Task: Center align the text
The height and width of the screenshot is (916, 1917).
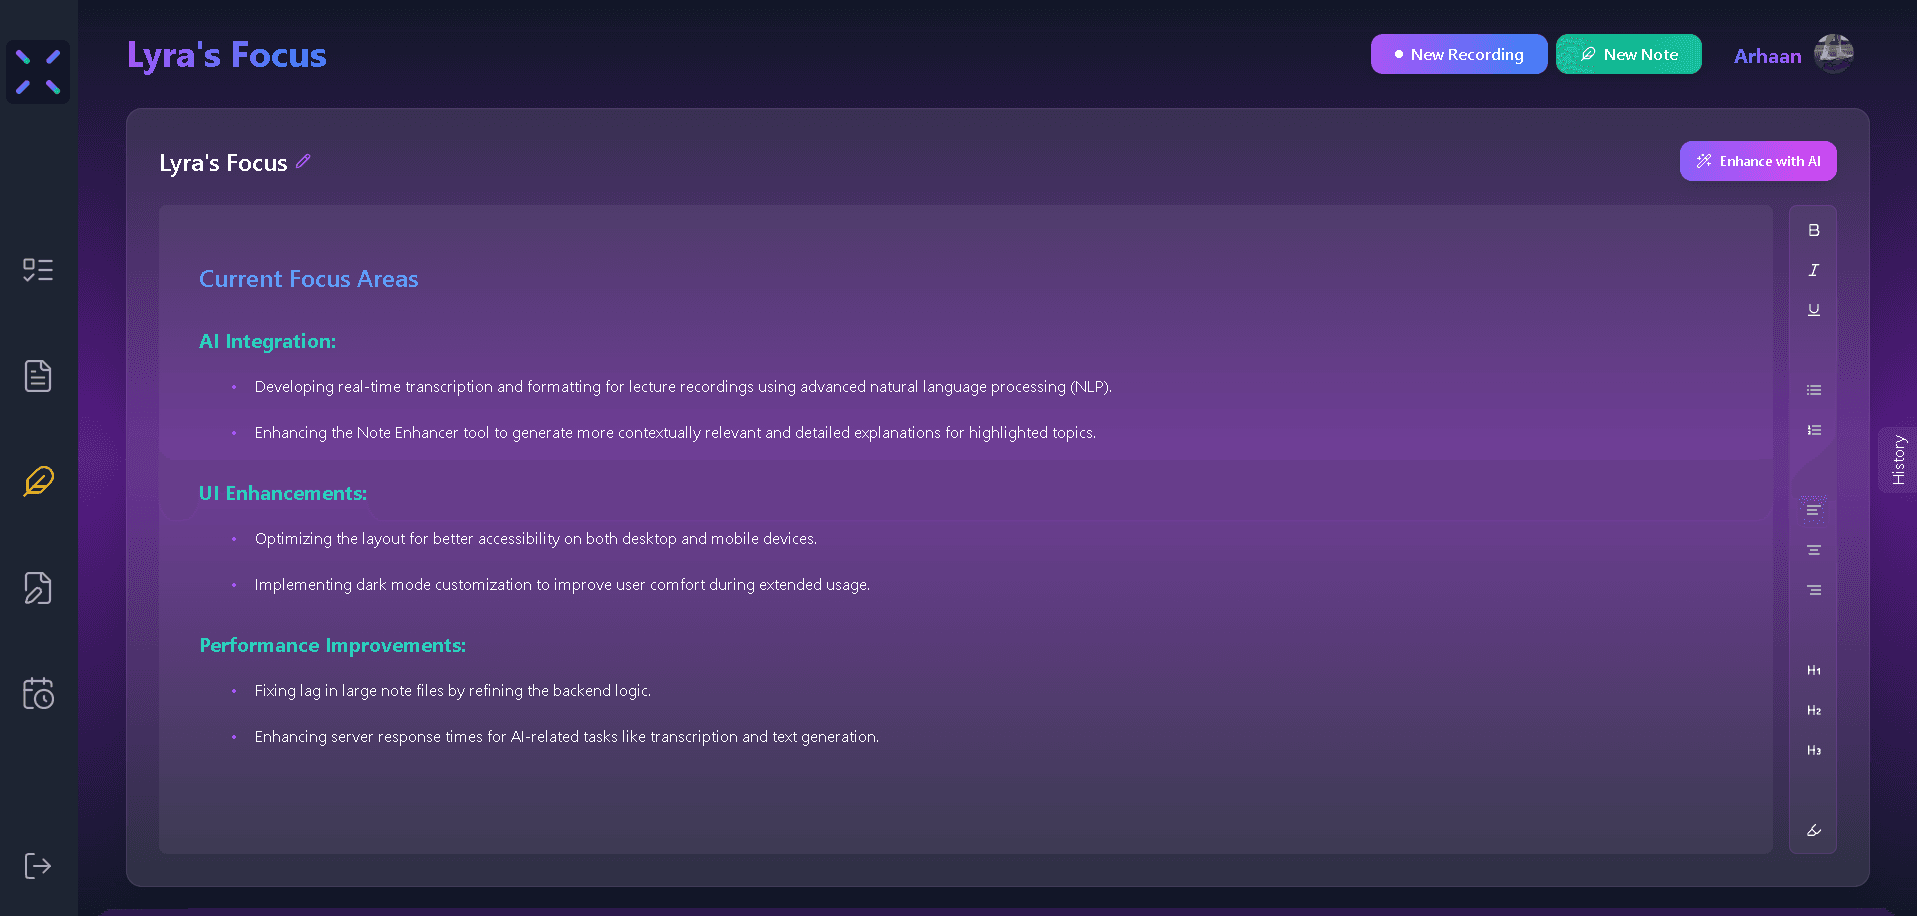Action: pyautogui.click(x=1813, y=550)
